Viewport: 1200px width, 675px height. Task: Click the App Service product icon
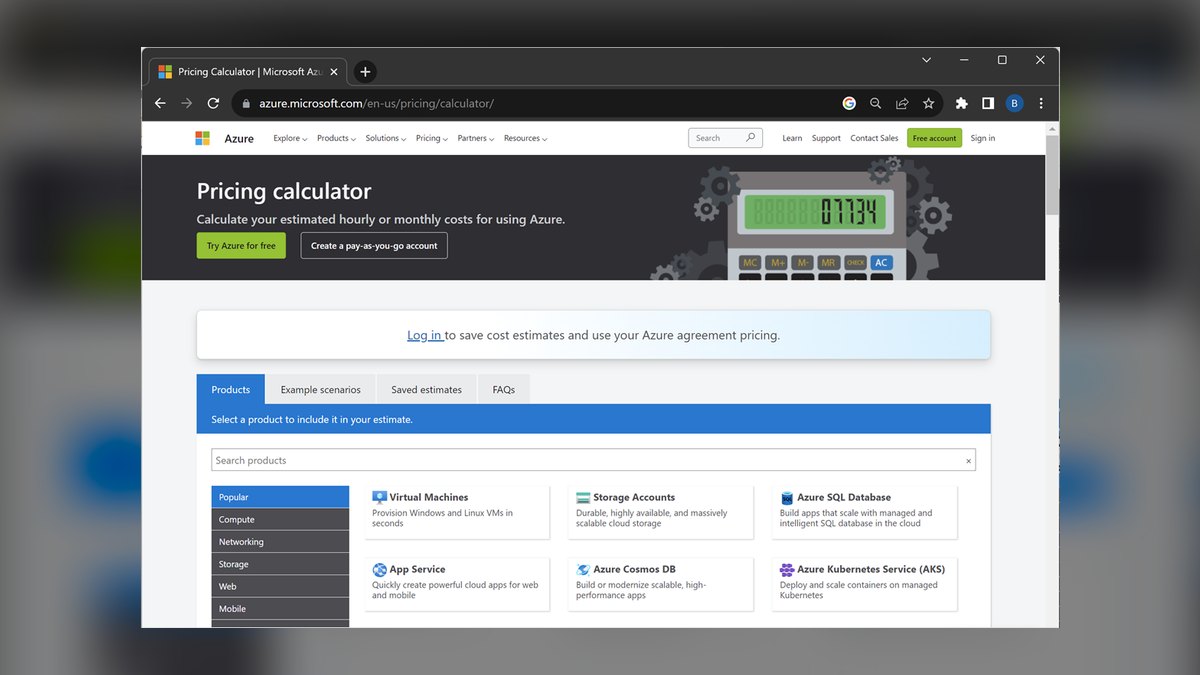(379, 569)
